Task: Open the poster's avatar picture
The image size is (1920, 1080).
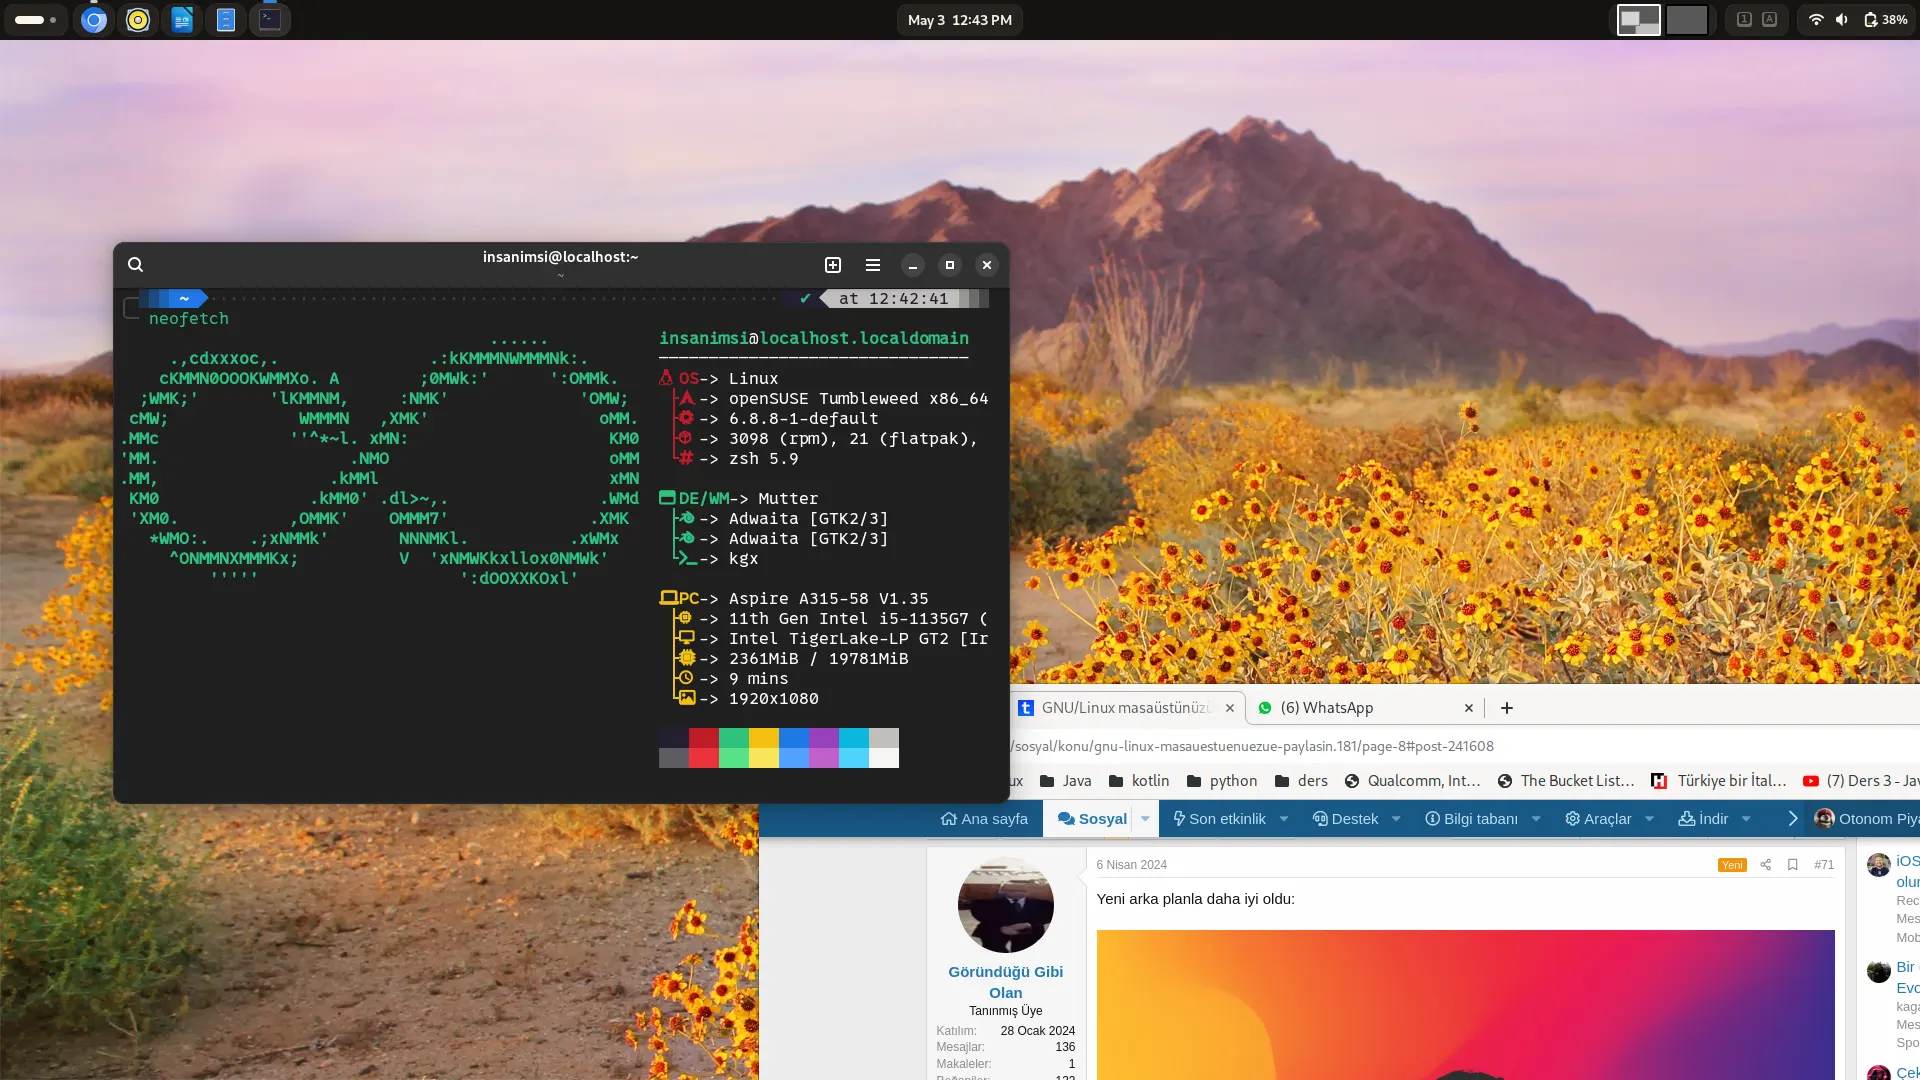Action: (1005, 905)
